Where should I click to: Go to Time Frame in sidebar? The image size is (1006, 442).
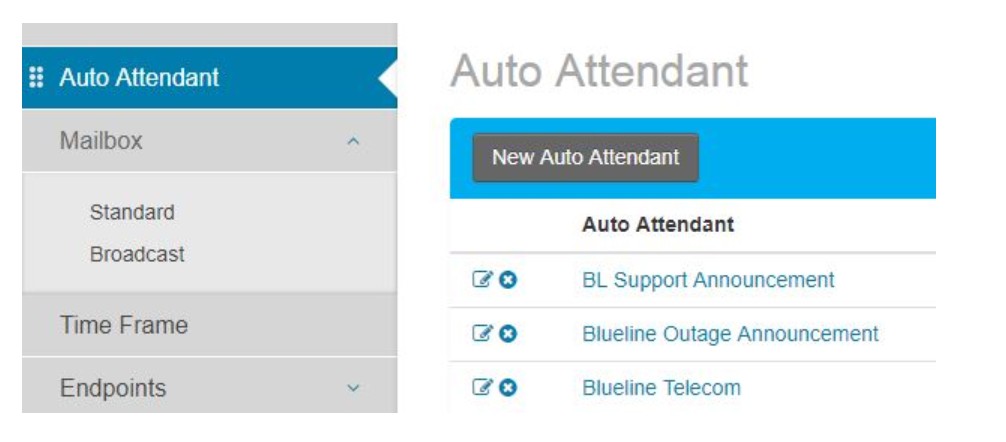[x=124, y=325]
